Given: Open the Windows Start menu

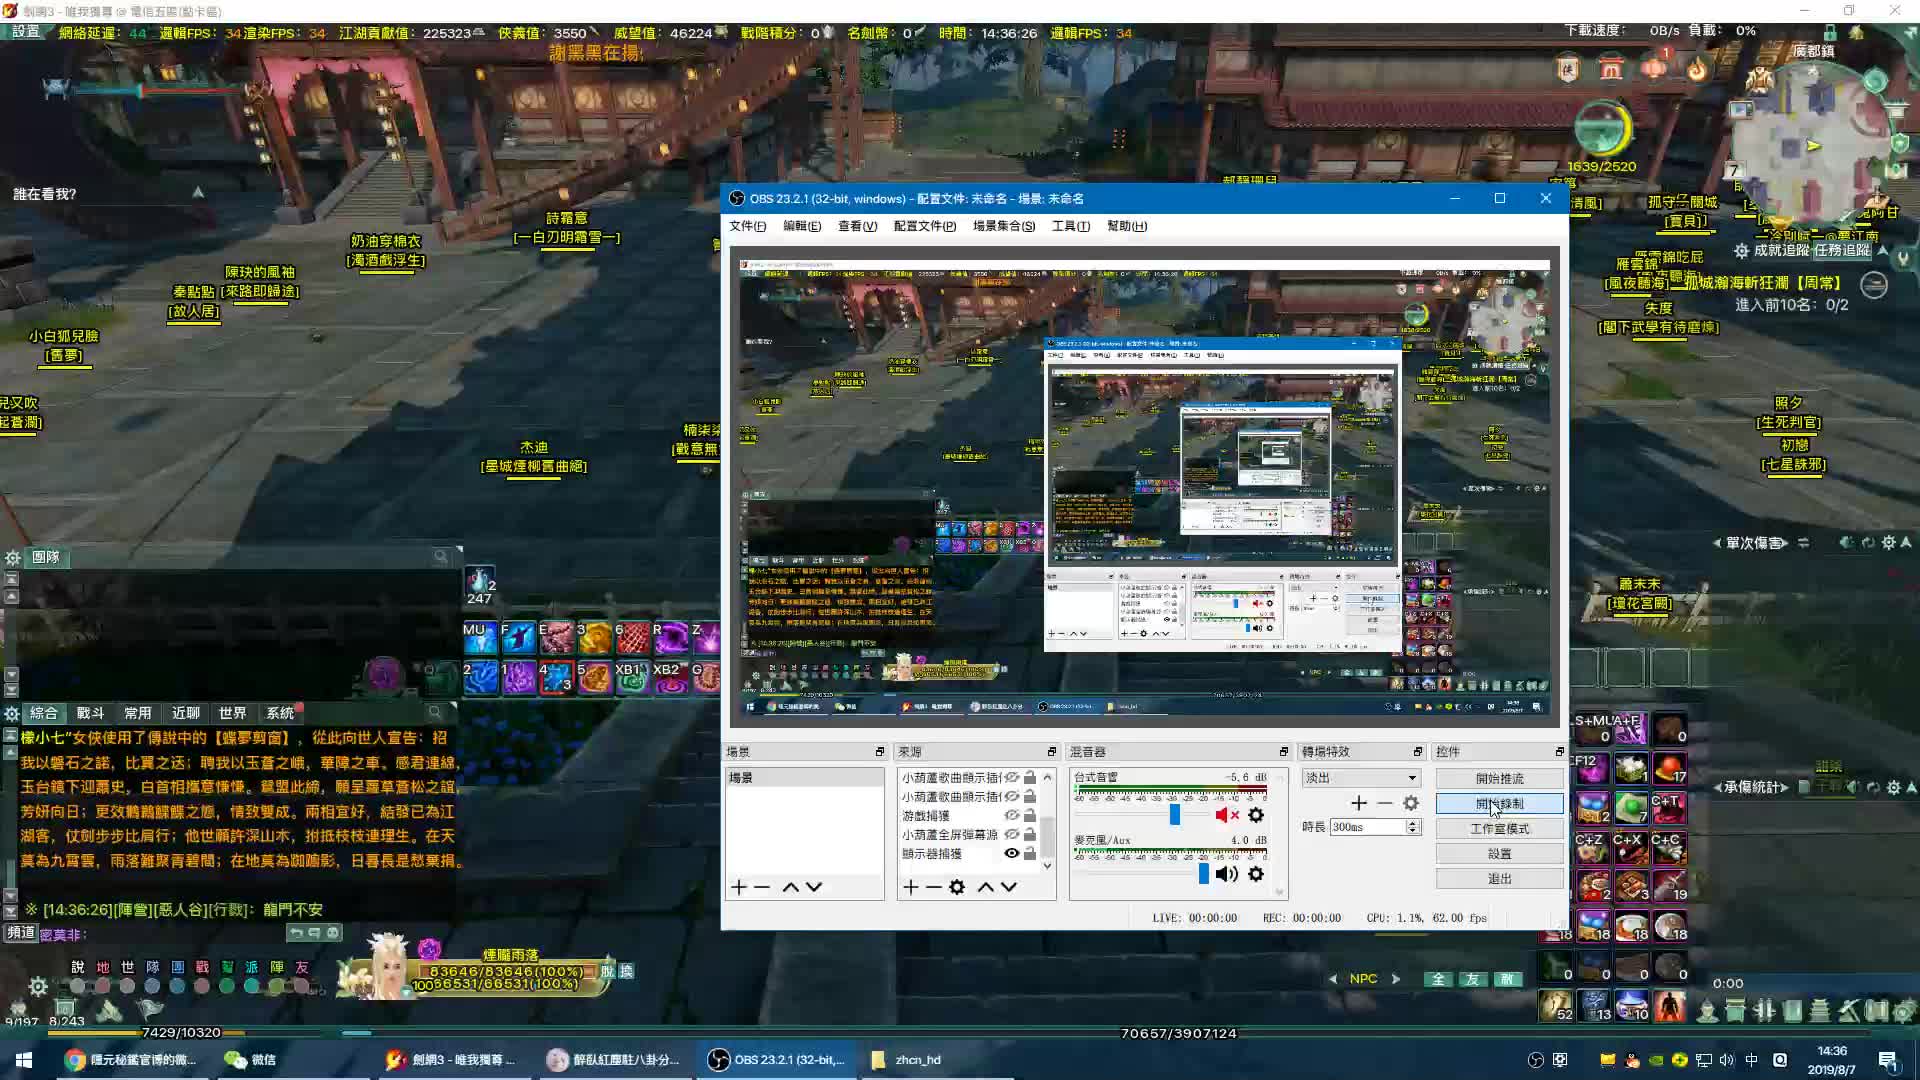Looking at the screenshot, I should pos(24,1060).
